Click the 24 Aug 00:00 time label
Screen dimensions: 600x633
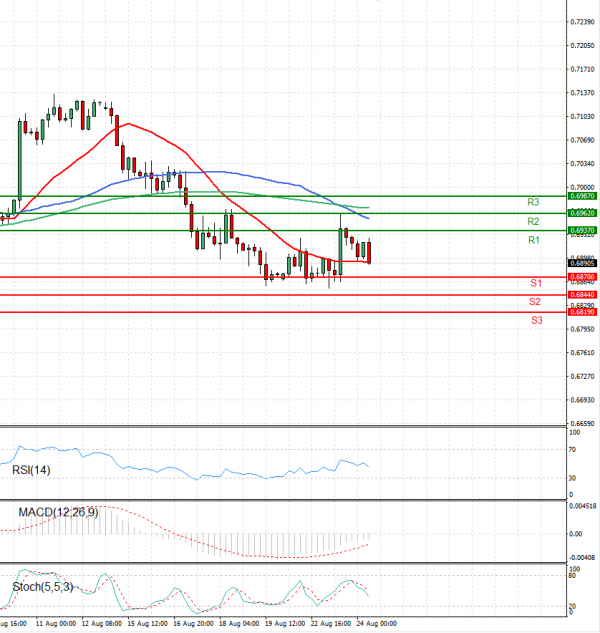tap(377, 624)
